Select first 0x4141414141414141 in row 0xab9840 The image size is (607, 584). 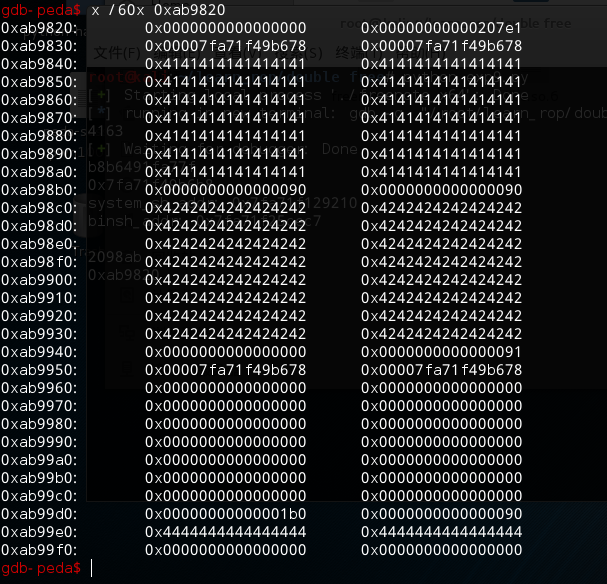(225, 64)
